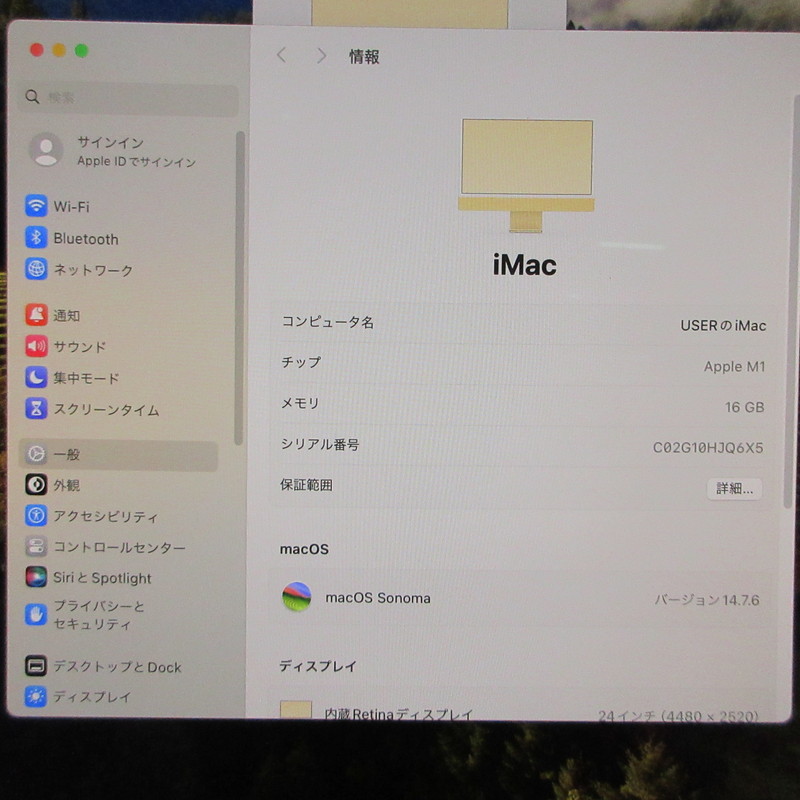Click the search magnifier icon

[x=32, y=96]
